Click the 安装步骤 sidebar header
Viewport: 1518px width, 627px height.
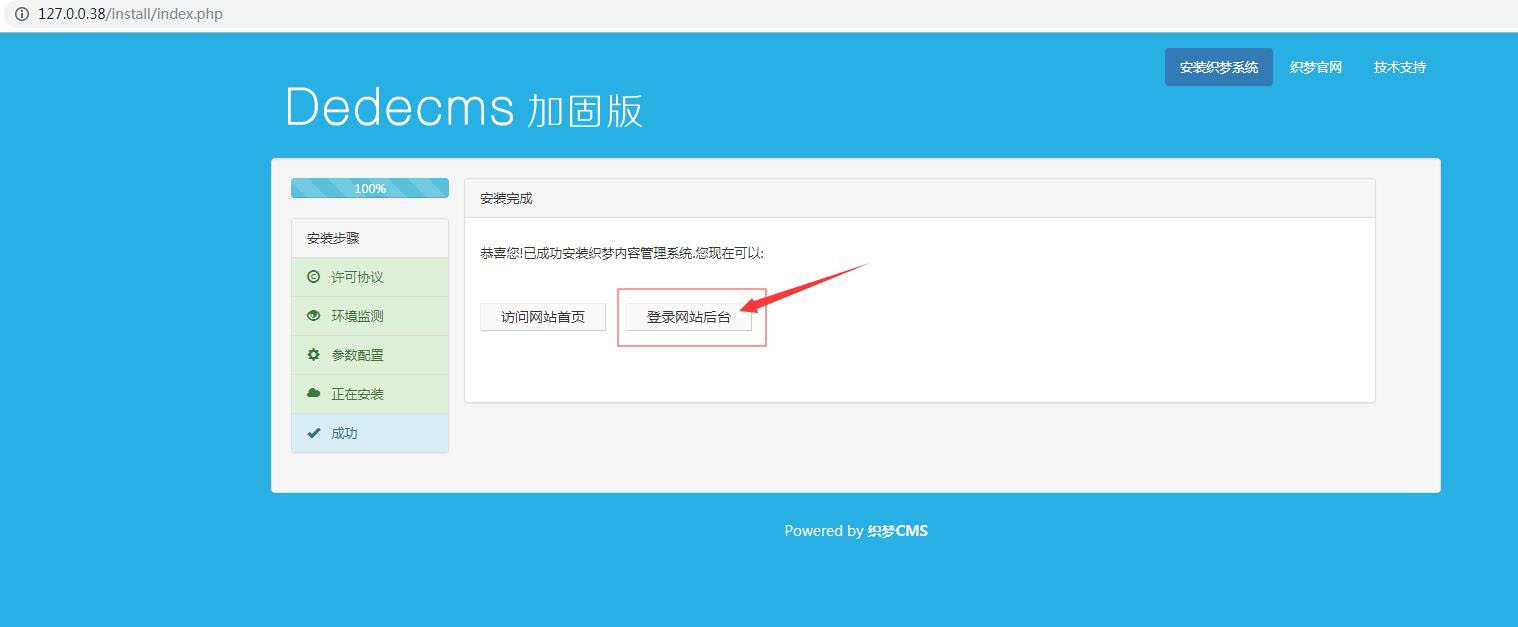pyautogui.click(x=333, y=238)
